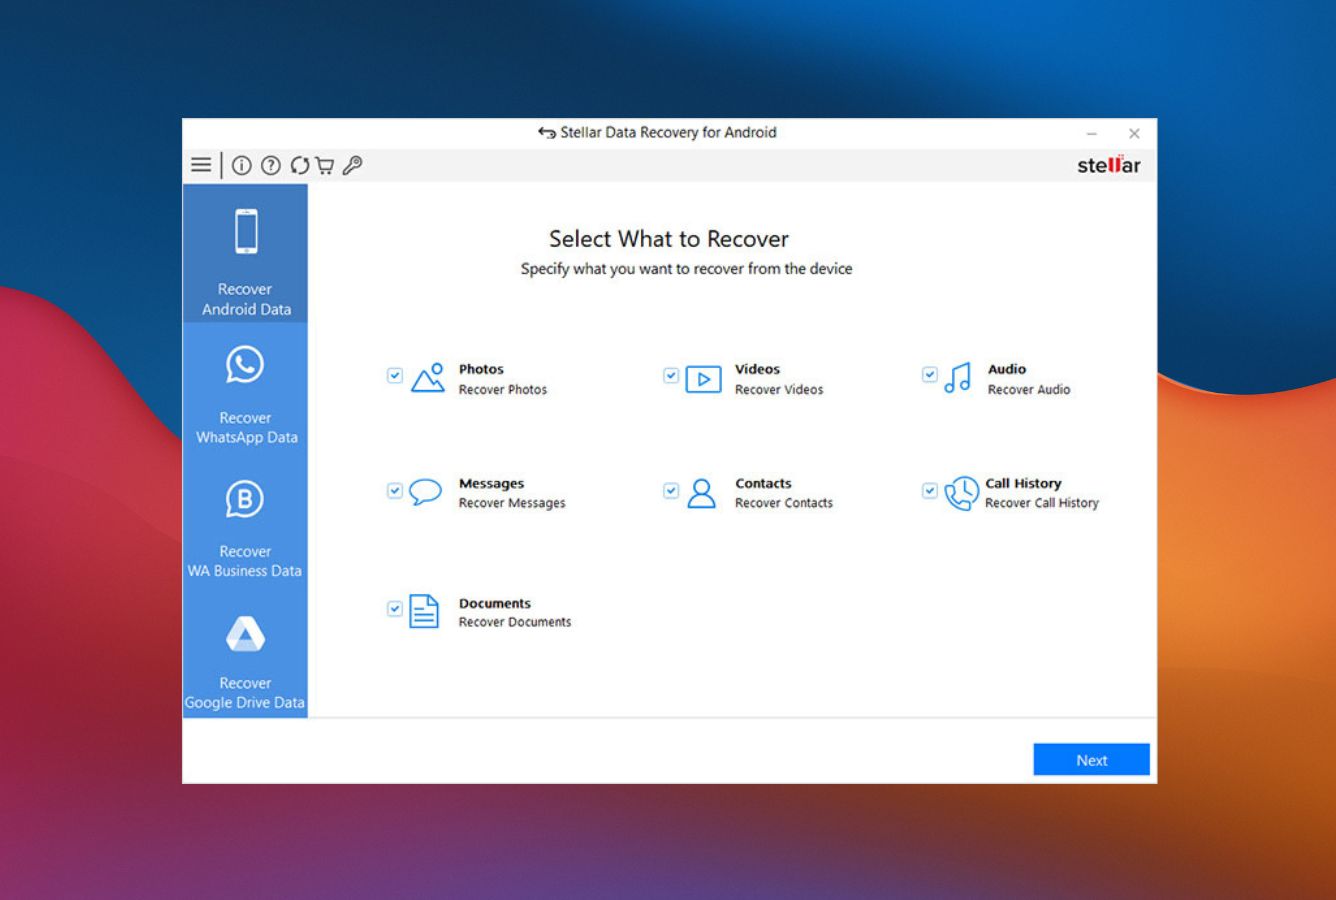Click the Call History phone clock icon
The image size is (1336, 900).
click(962, 493)
